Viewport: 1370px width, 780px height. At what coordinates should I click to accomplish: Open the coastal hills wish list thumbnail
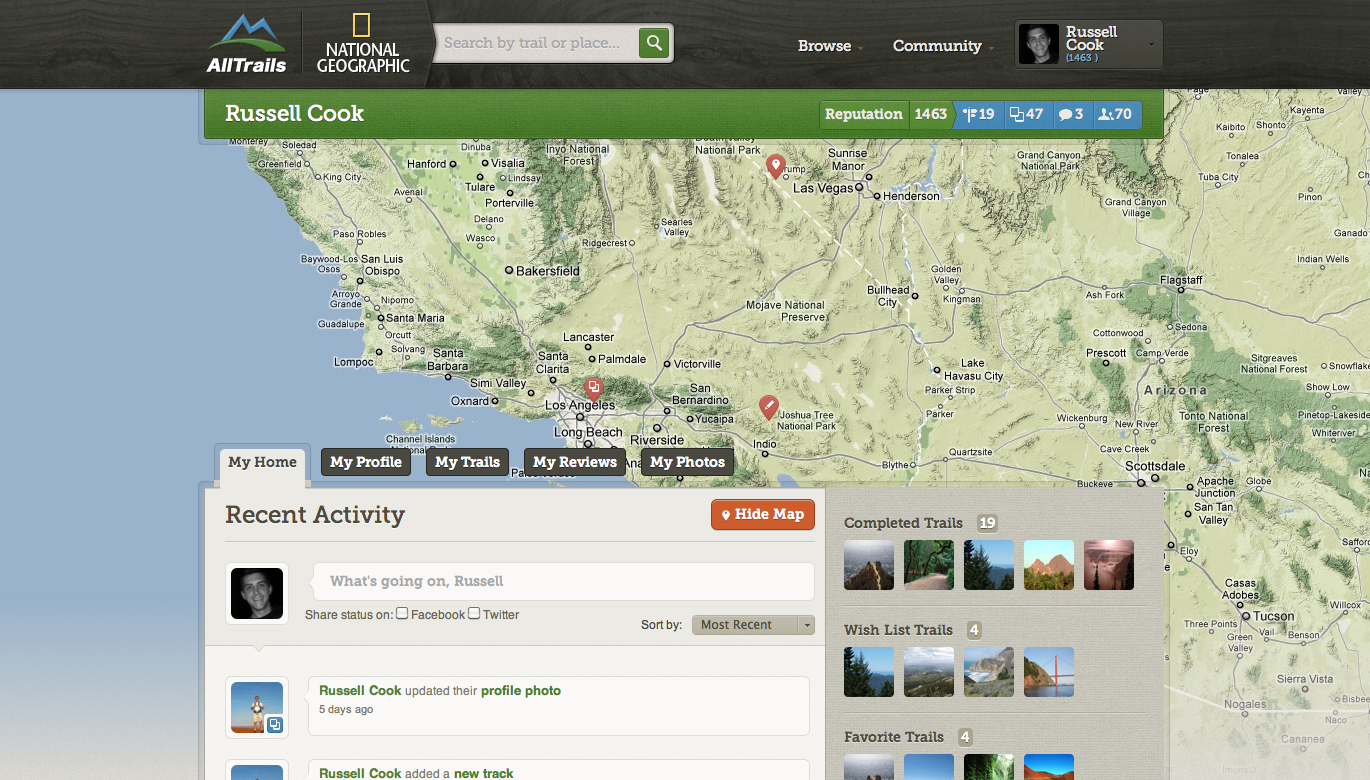[x=929, y=672]
